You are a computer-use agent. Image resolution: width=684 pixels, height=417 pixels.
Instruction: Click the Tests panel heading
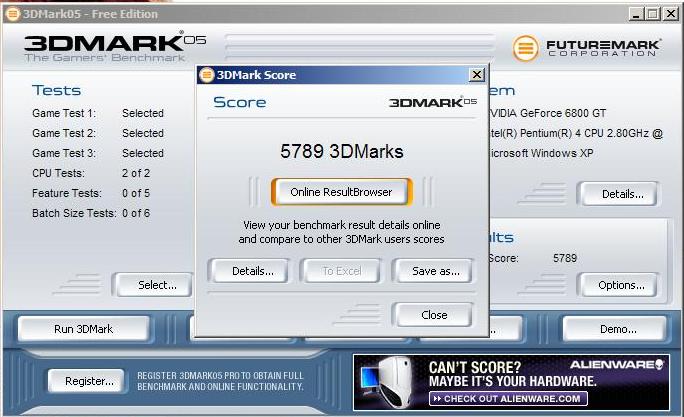pos(56,90)
